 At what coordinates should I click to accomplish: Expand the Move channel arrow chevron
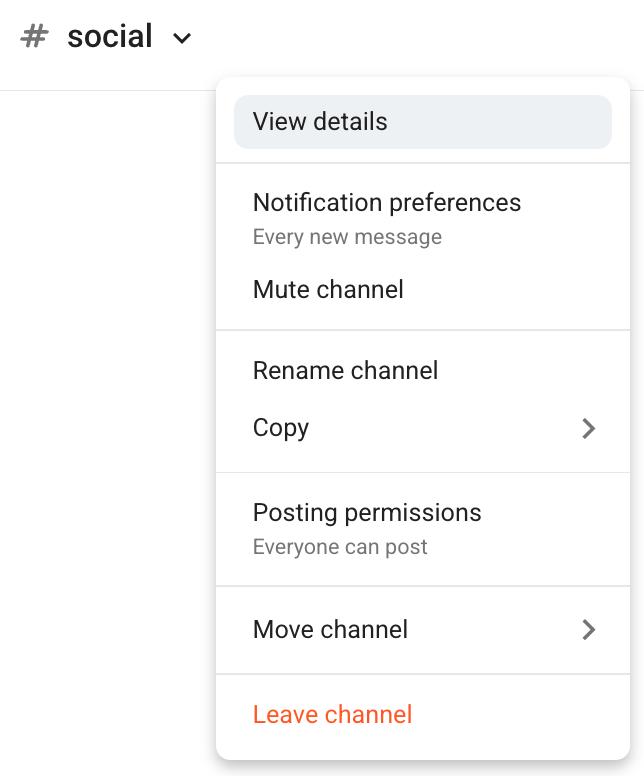click(x=589, y=630)
